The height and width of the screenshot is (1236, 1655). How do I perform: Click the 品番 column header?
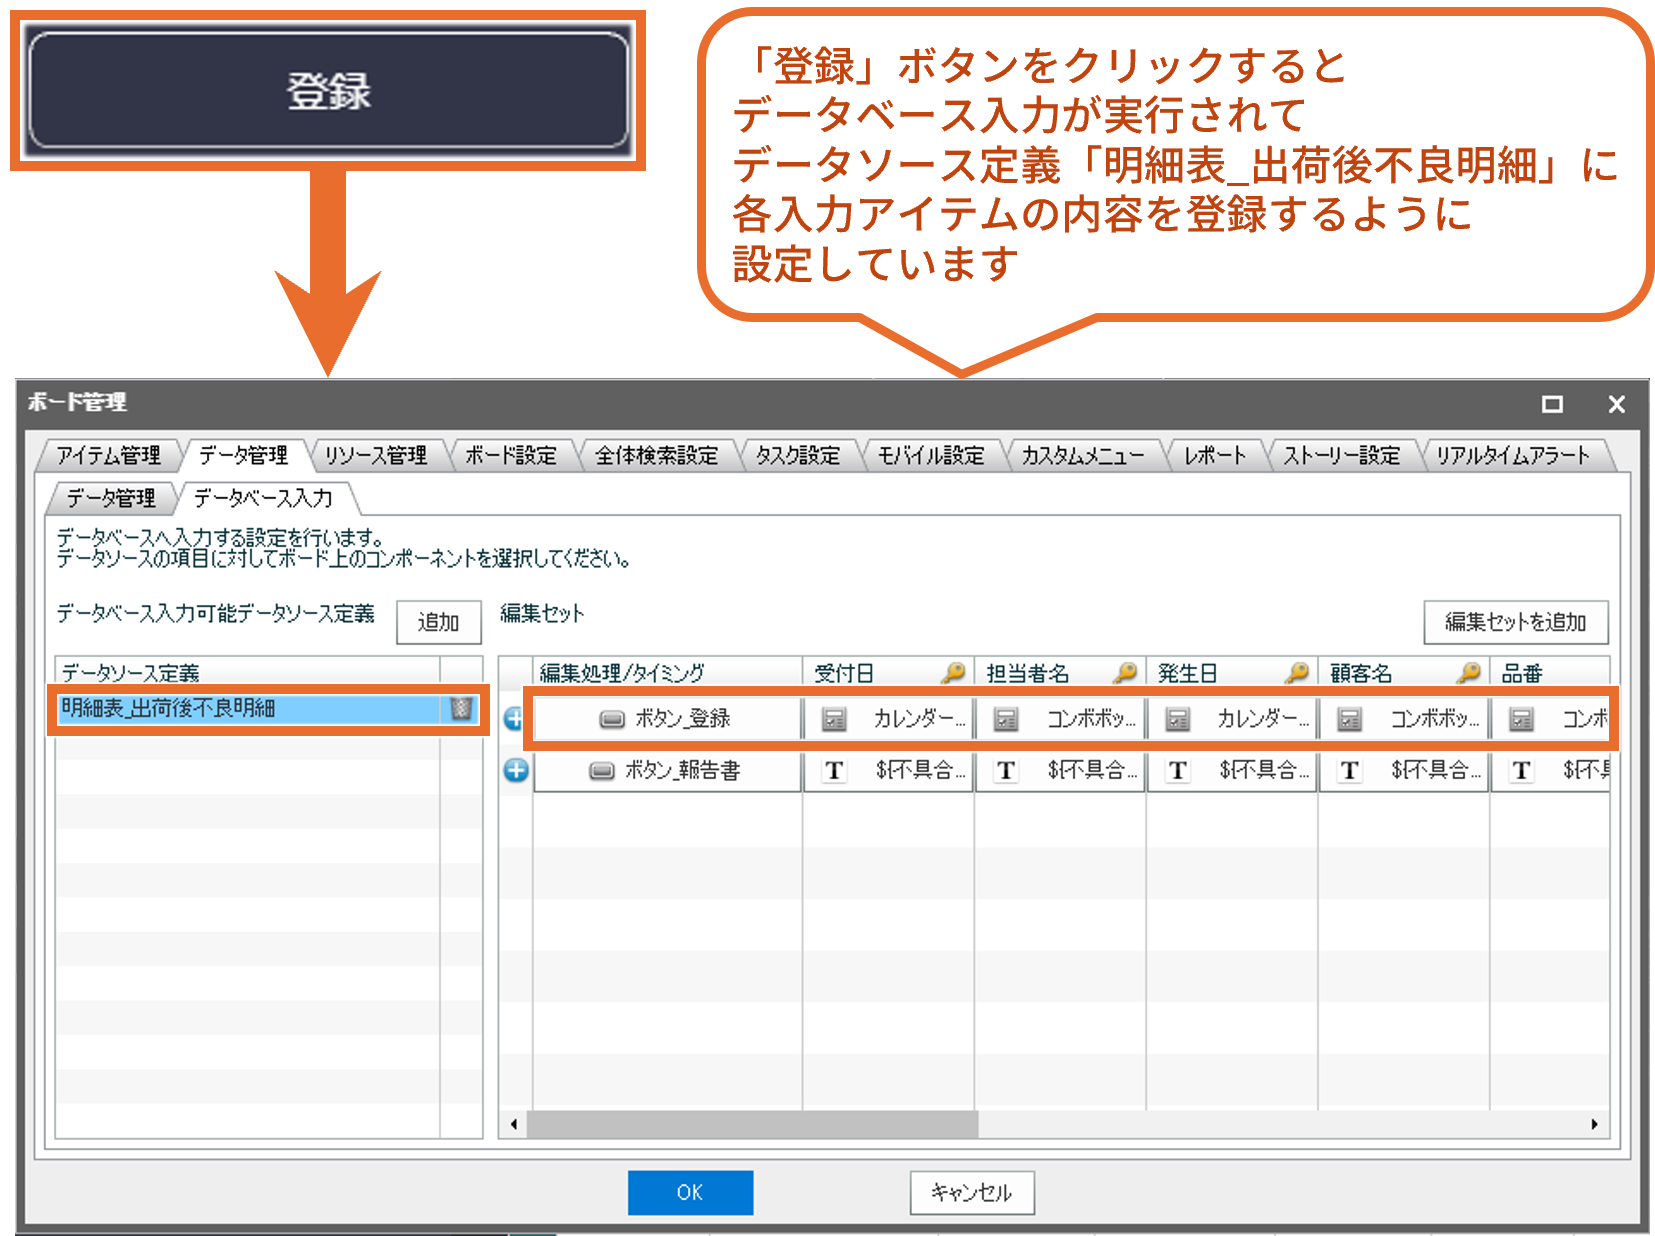click(x=1551, y=673)
